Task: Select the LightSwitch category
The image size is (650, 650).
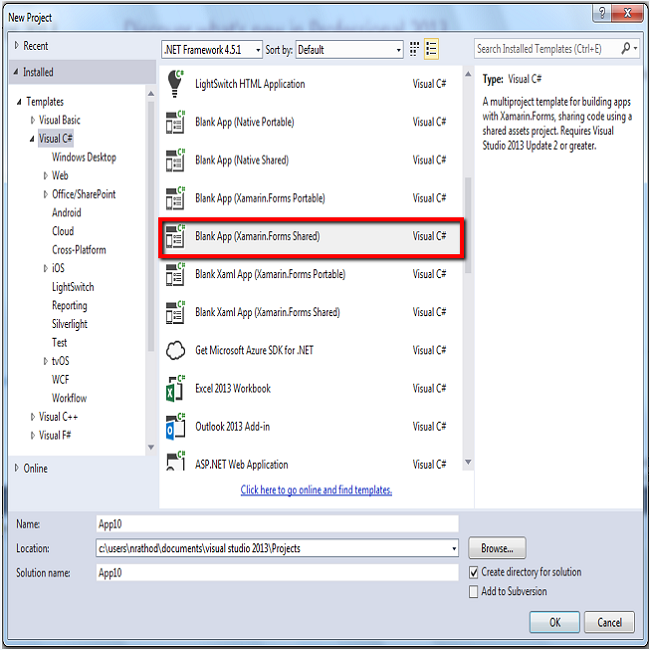Action: 73,287
